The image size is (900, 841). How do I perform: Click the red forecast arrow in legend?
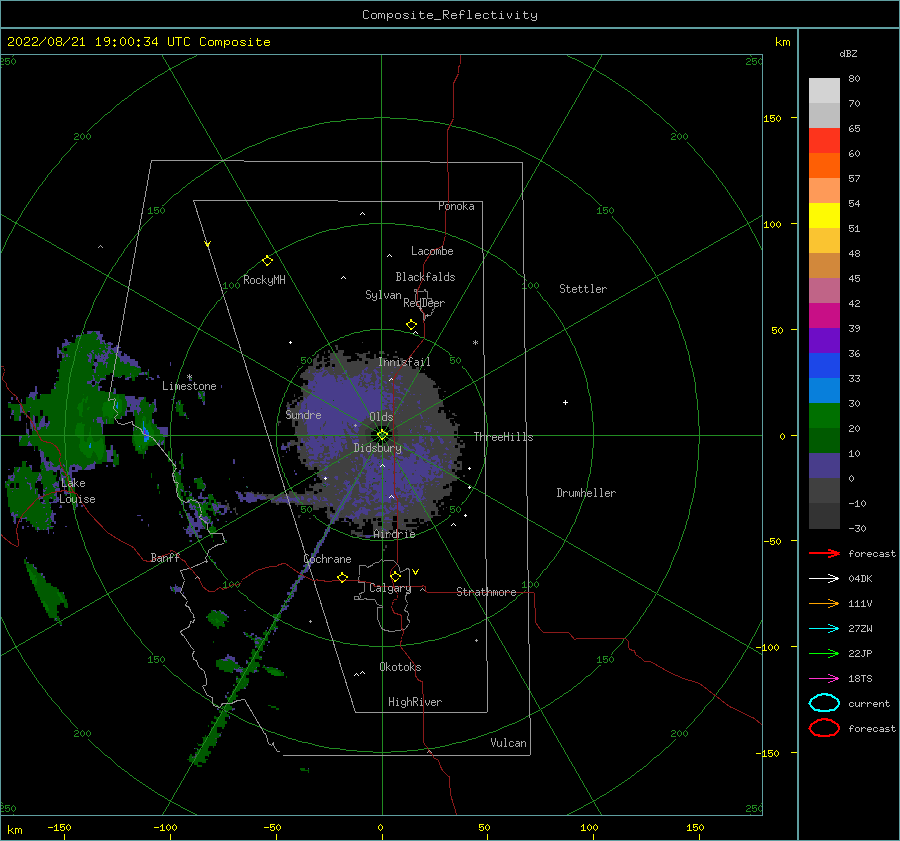coord(824,553)
